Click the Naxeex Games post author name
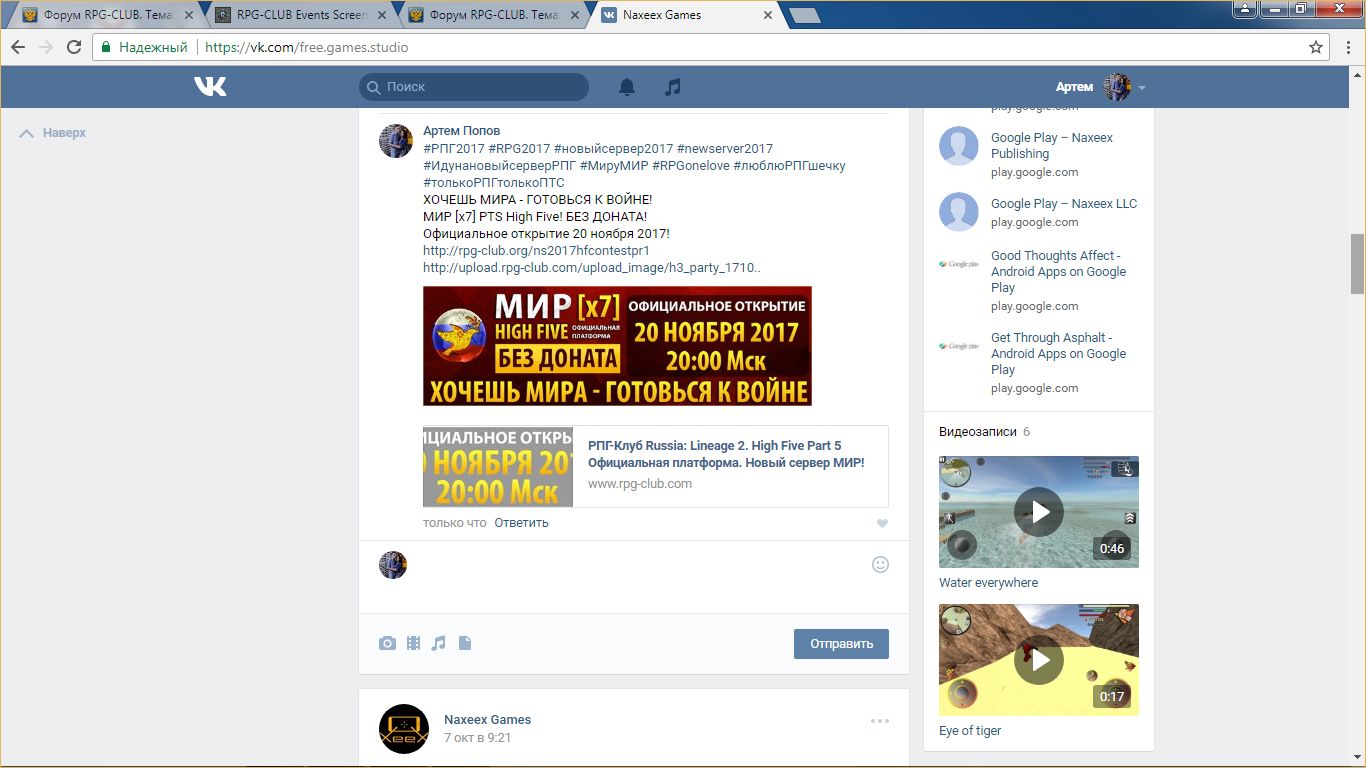 [488, 720]
